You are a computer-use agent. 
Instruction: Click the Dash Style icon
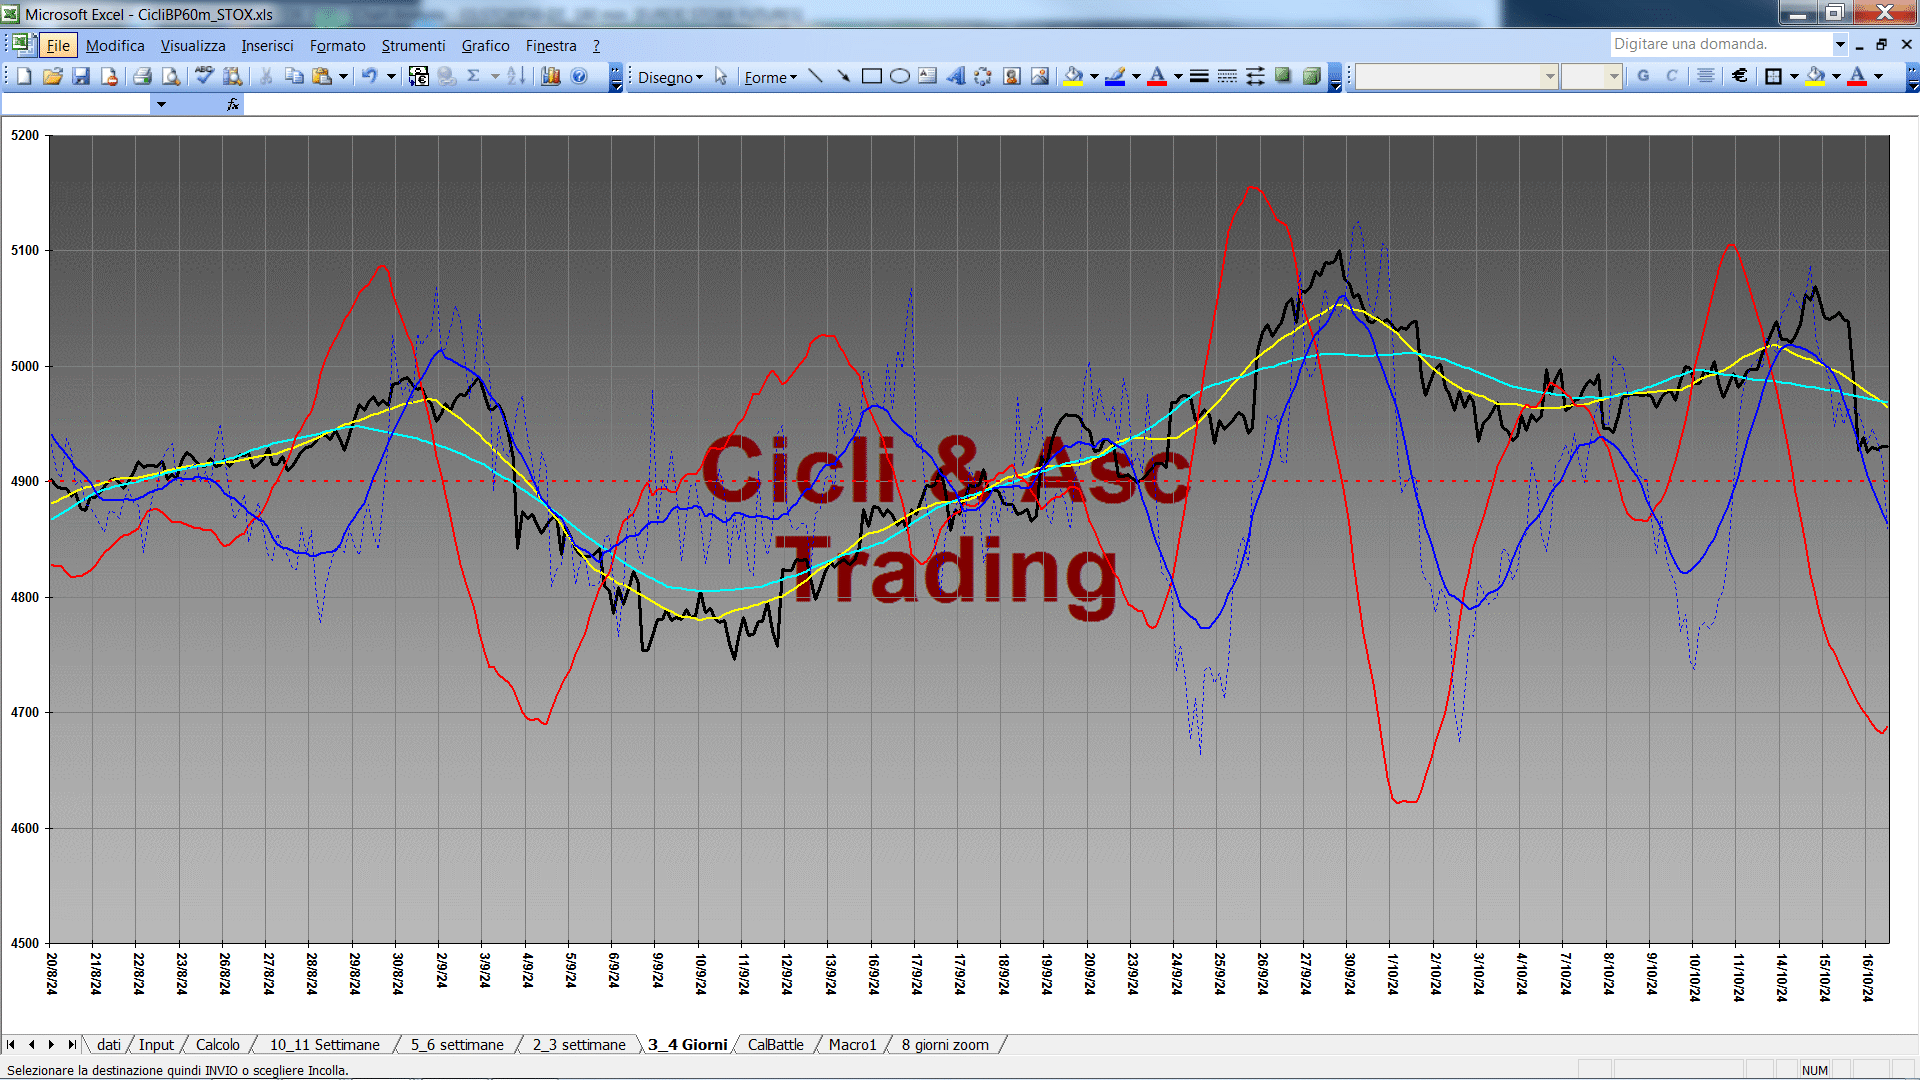1227,76
